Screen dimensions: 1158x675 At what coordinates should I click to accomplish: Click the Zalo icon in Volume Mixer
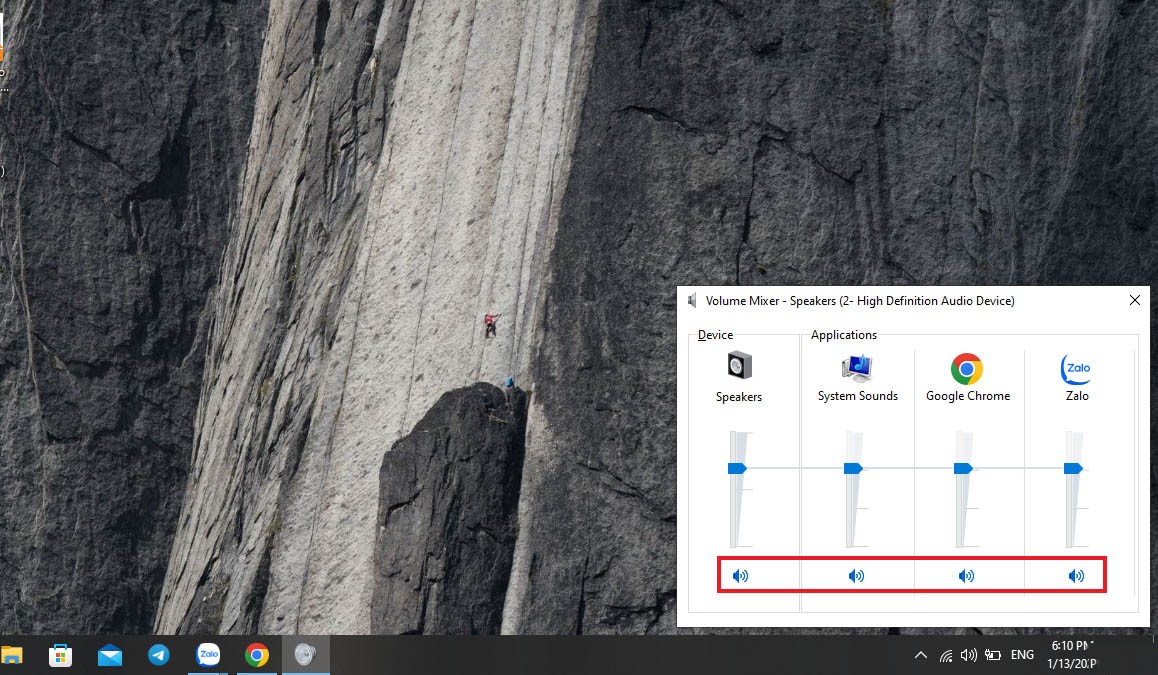tap(1076, 368)
